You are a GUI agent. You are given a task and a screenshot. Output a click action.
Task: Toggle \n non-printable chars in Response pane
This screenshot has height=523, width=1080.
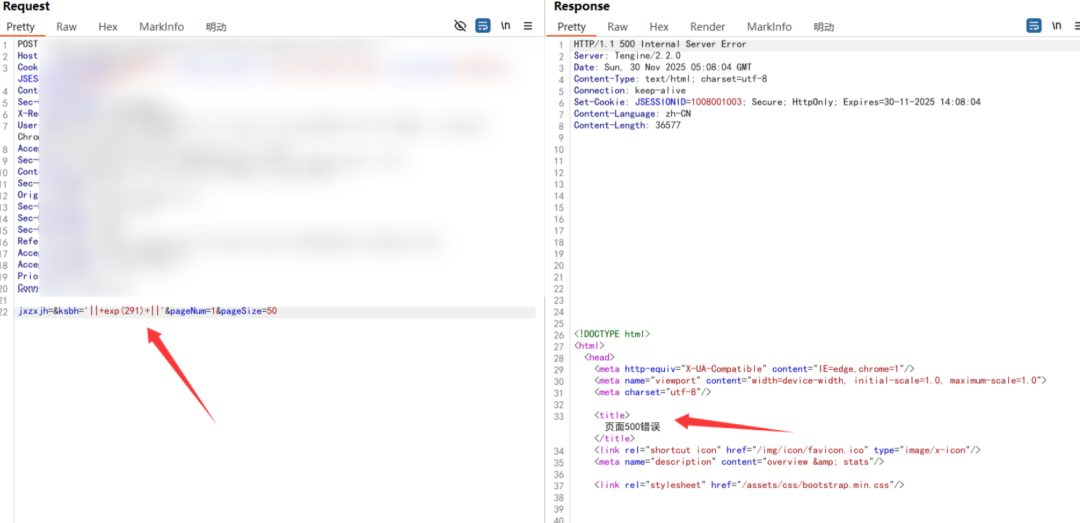click(x=1056, y=26)
